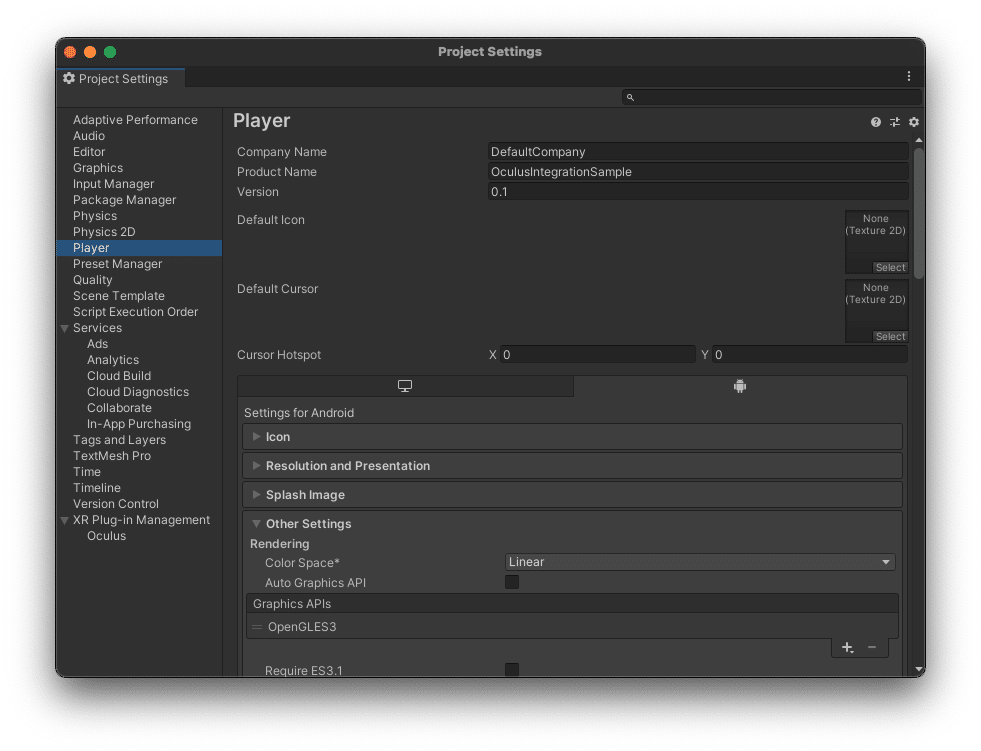Collapse the Services tree group
The height and width of the screenshot is (751, 981).
[64, 329]
